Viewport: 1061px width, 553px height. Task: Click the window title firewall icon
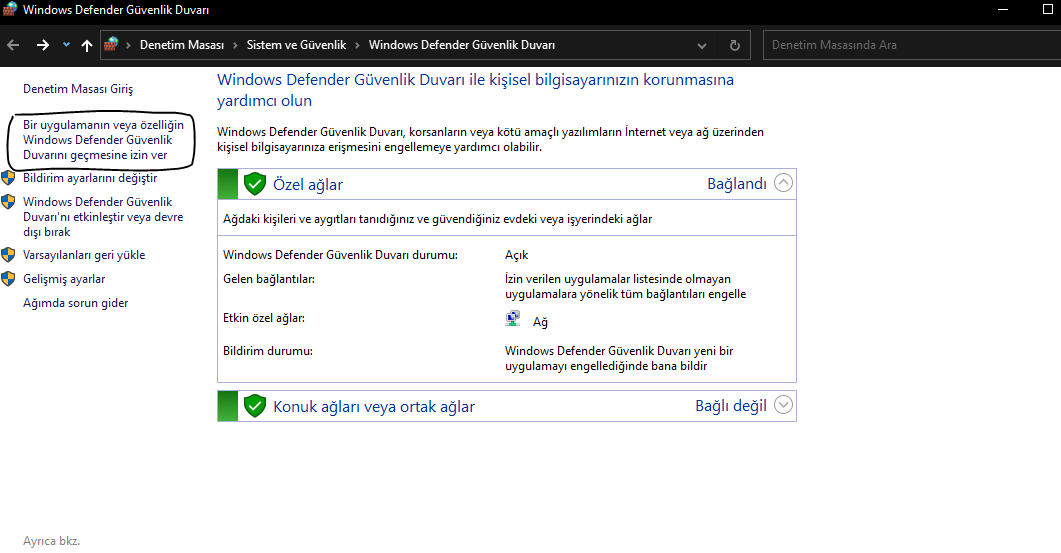pyautogui.click(x=9, y=9)
